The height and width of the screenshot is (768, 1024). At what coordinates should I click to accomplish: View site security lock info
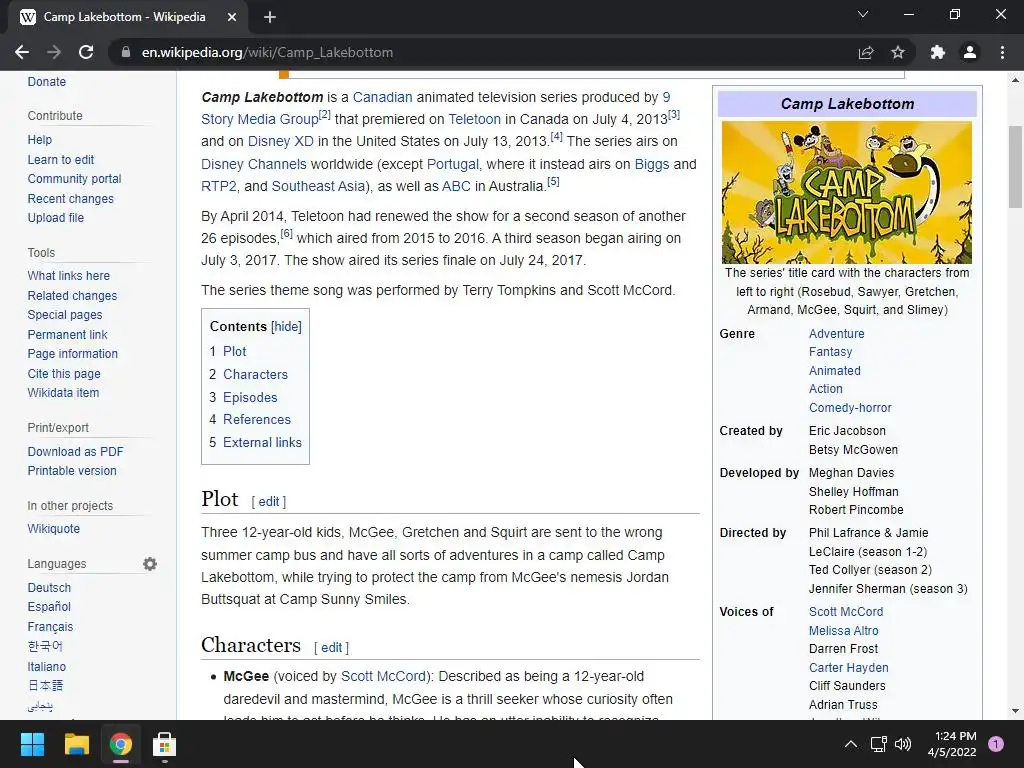click(x=126, y=52)
